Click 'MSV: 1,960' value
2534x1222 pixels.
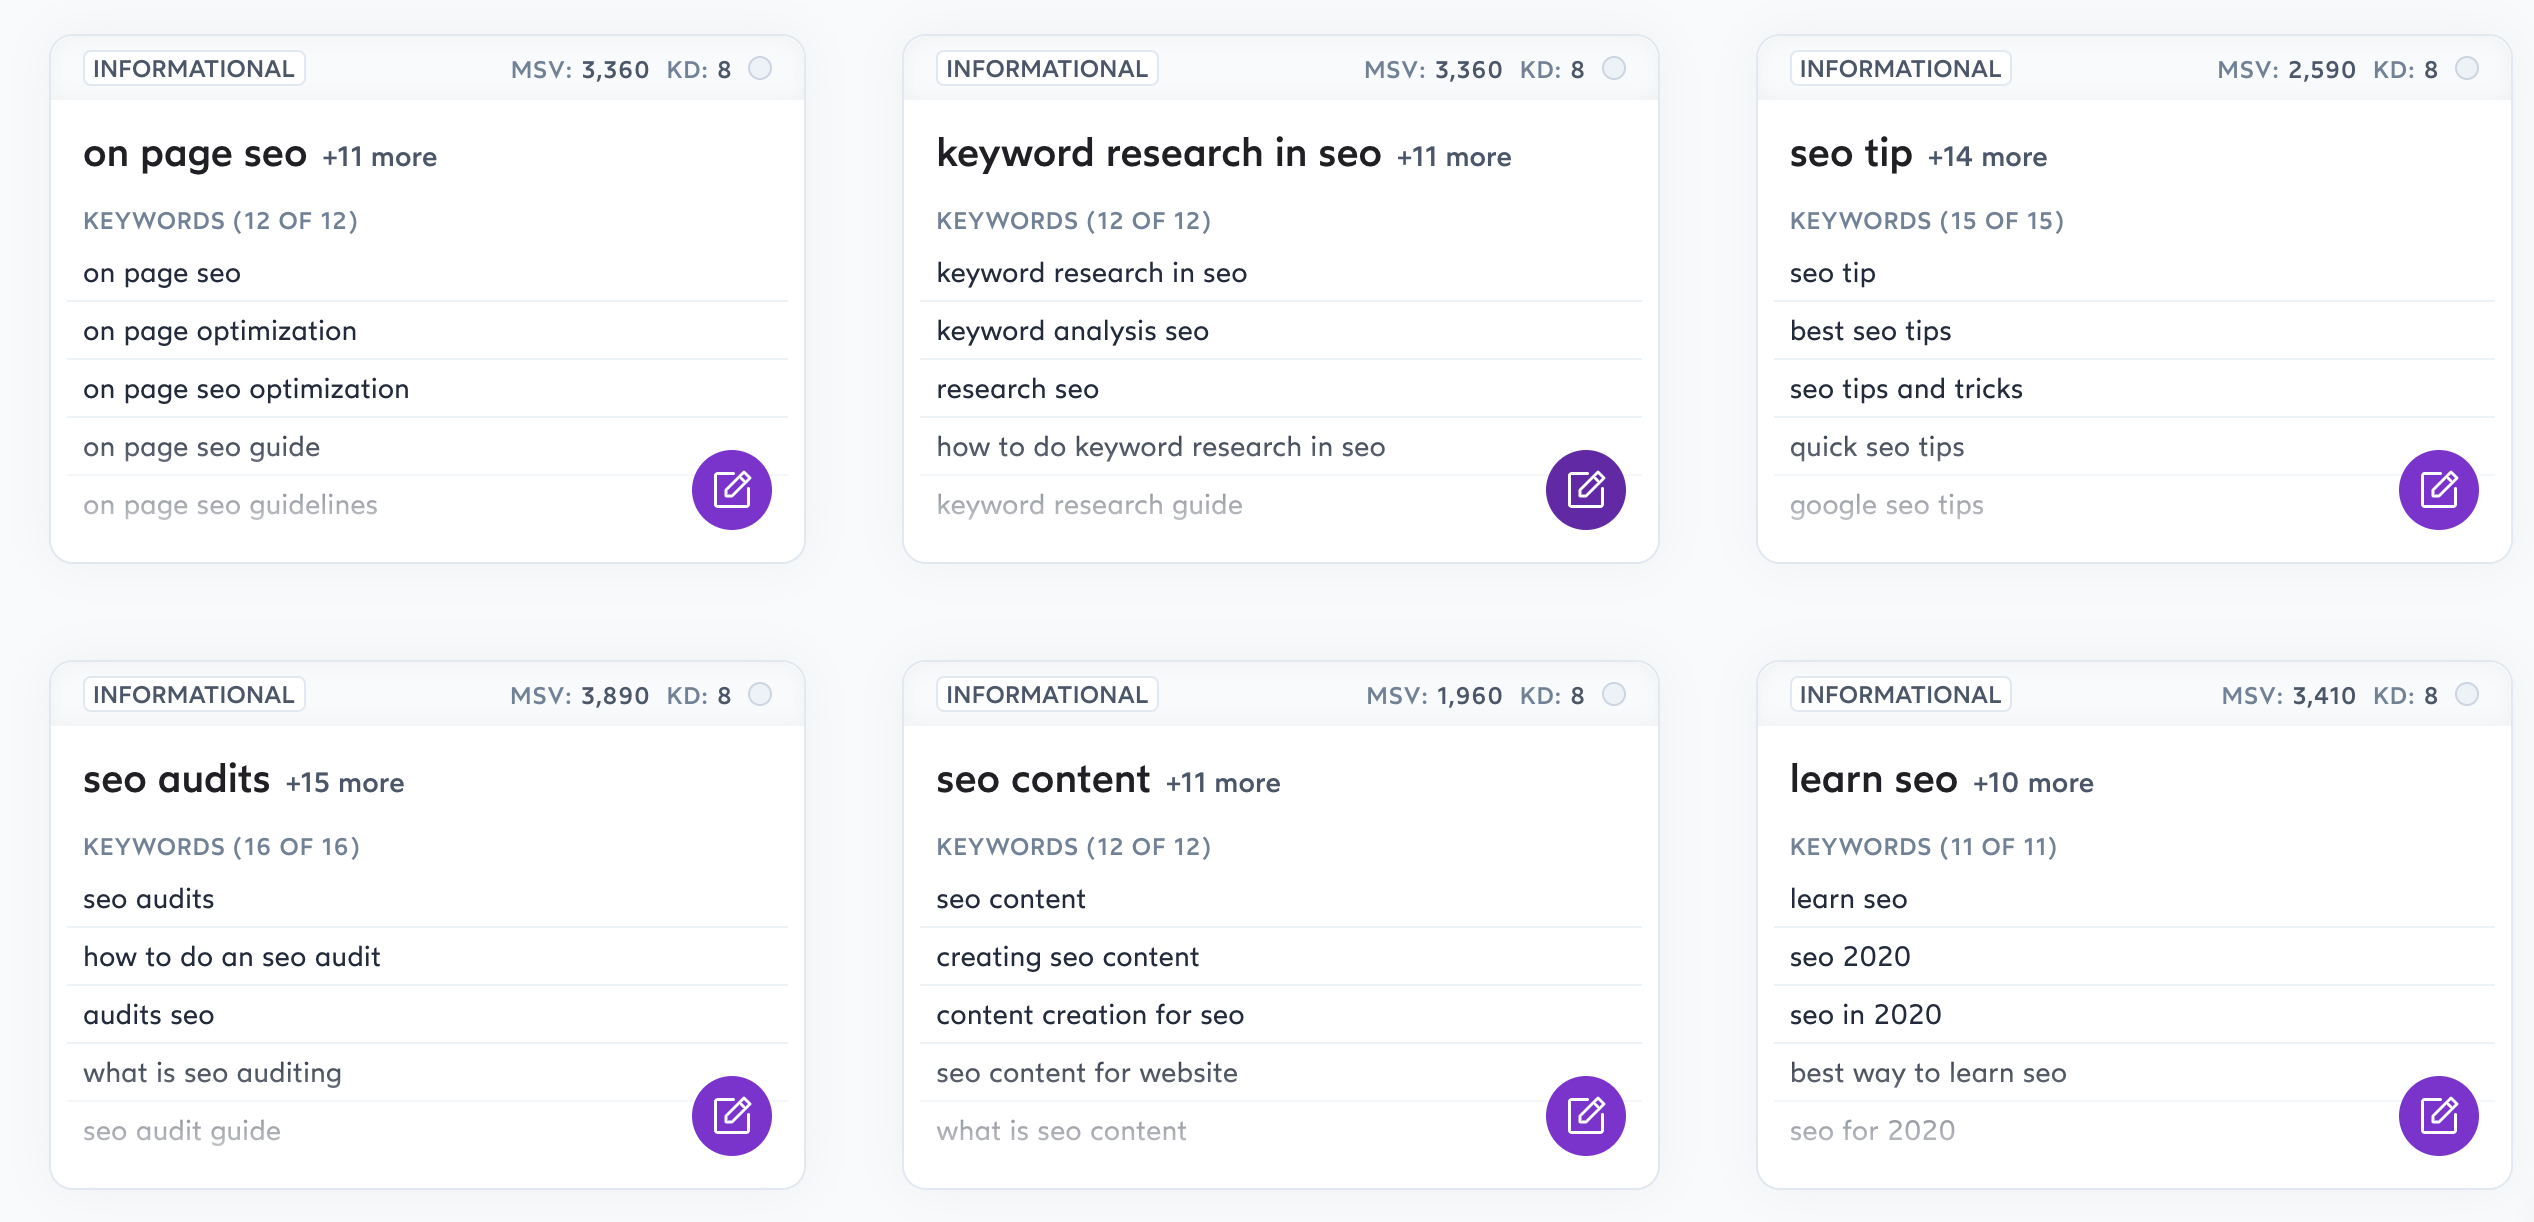coord(1435,695)
